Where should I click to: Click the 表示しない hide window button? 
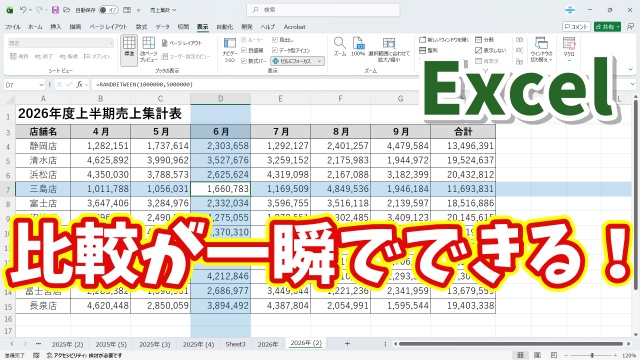point(491,50)
